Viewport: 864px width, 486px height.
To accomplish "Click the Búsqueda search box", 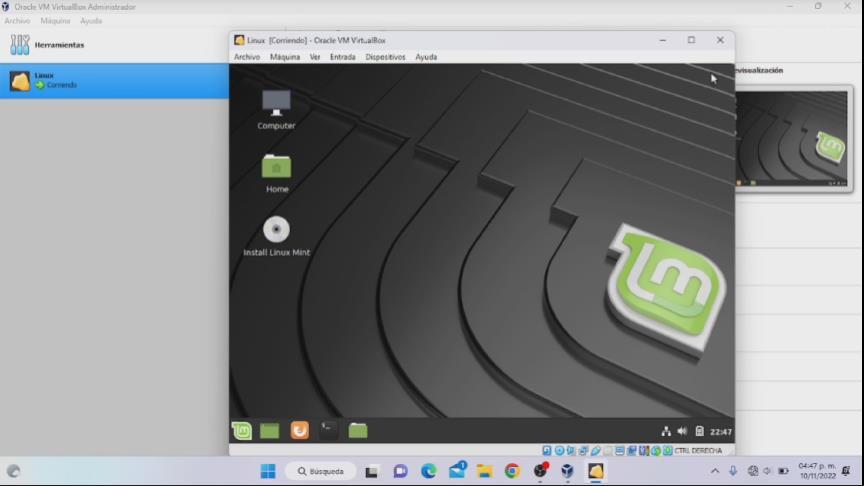I will point(321,471).
